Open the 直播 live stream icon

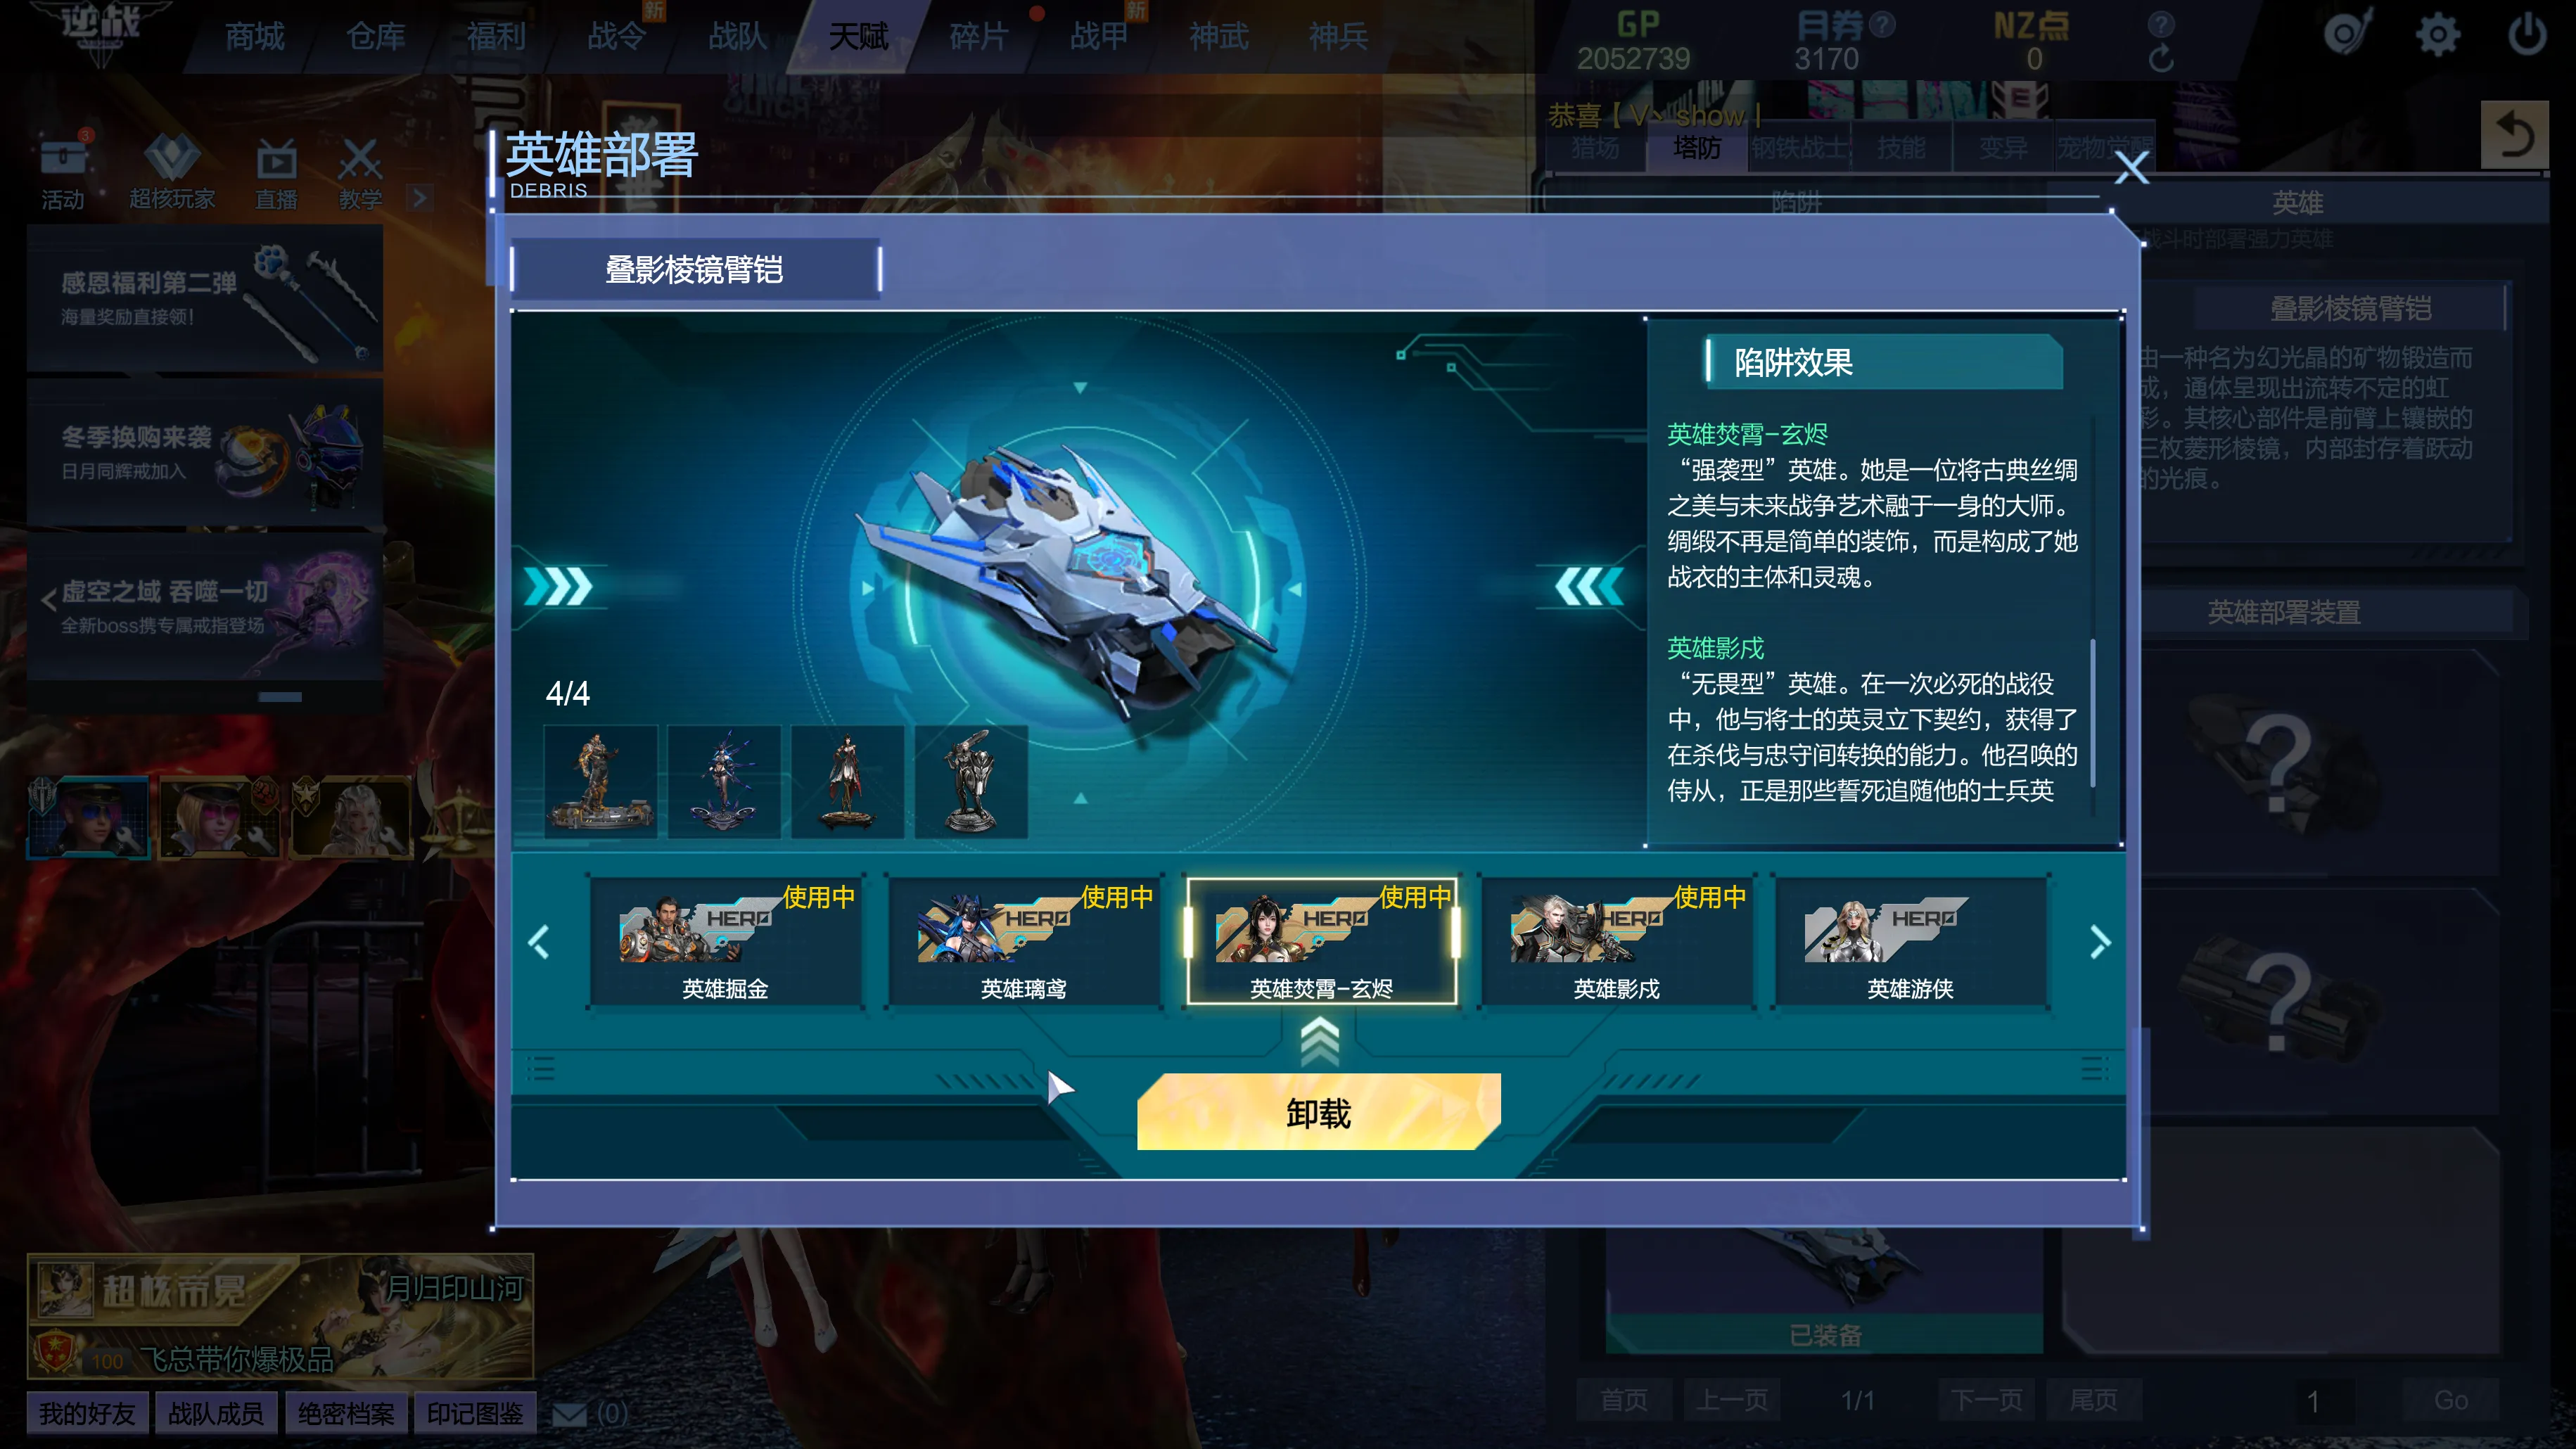click(x=276, y=159)
